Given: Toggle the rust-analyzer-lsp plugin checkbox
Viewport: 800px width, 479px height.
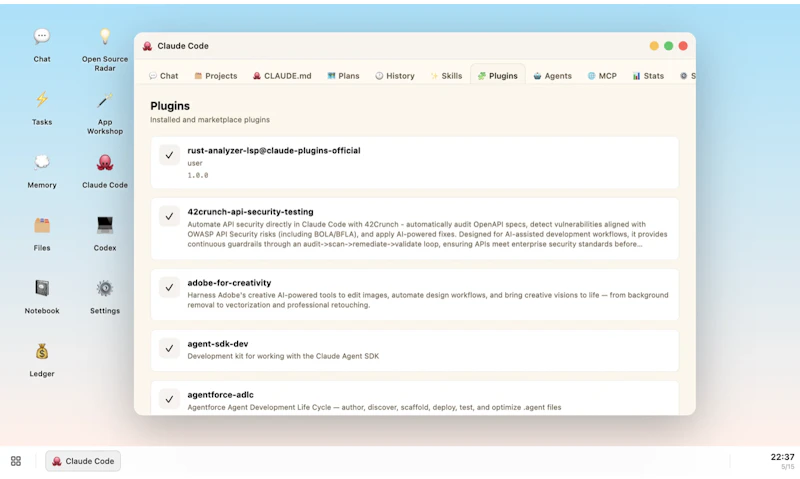Looking at the screenshot, I should 169,155.
